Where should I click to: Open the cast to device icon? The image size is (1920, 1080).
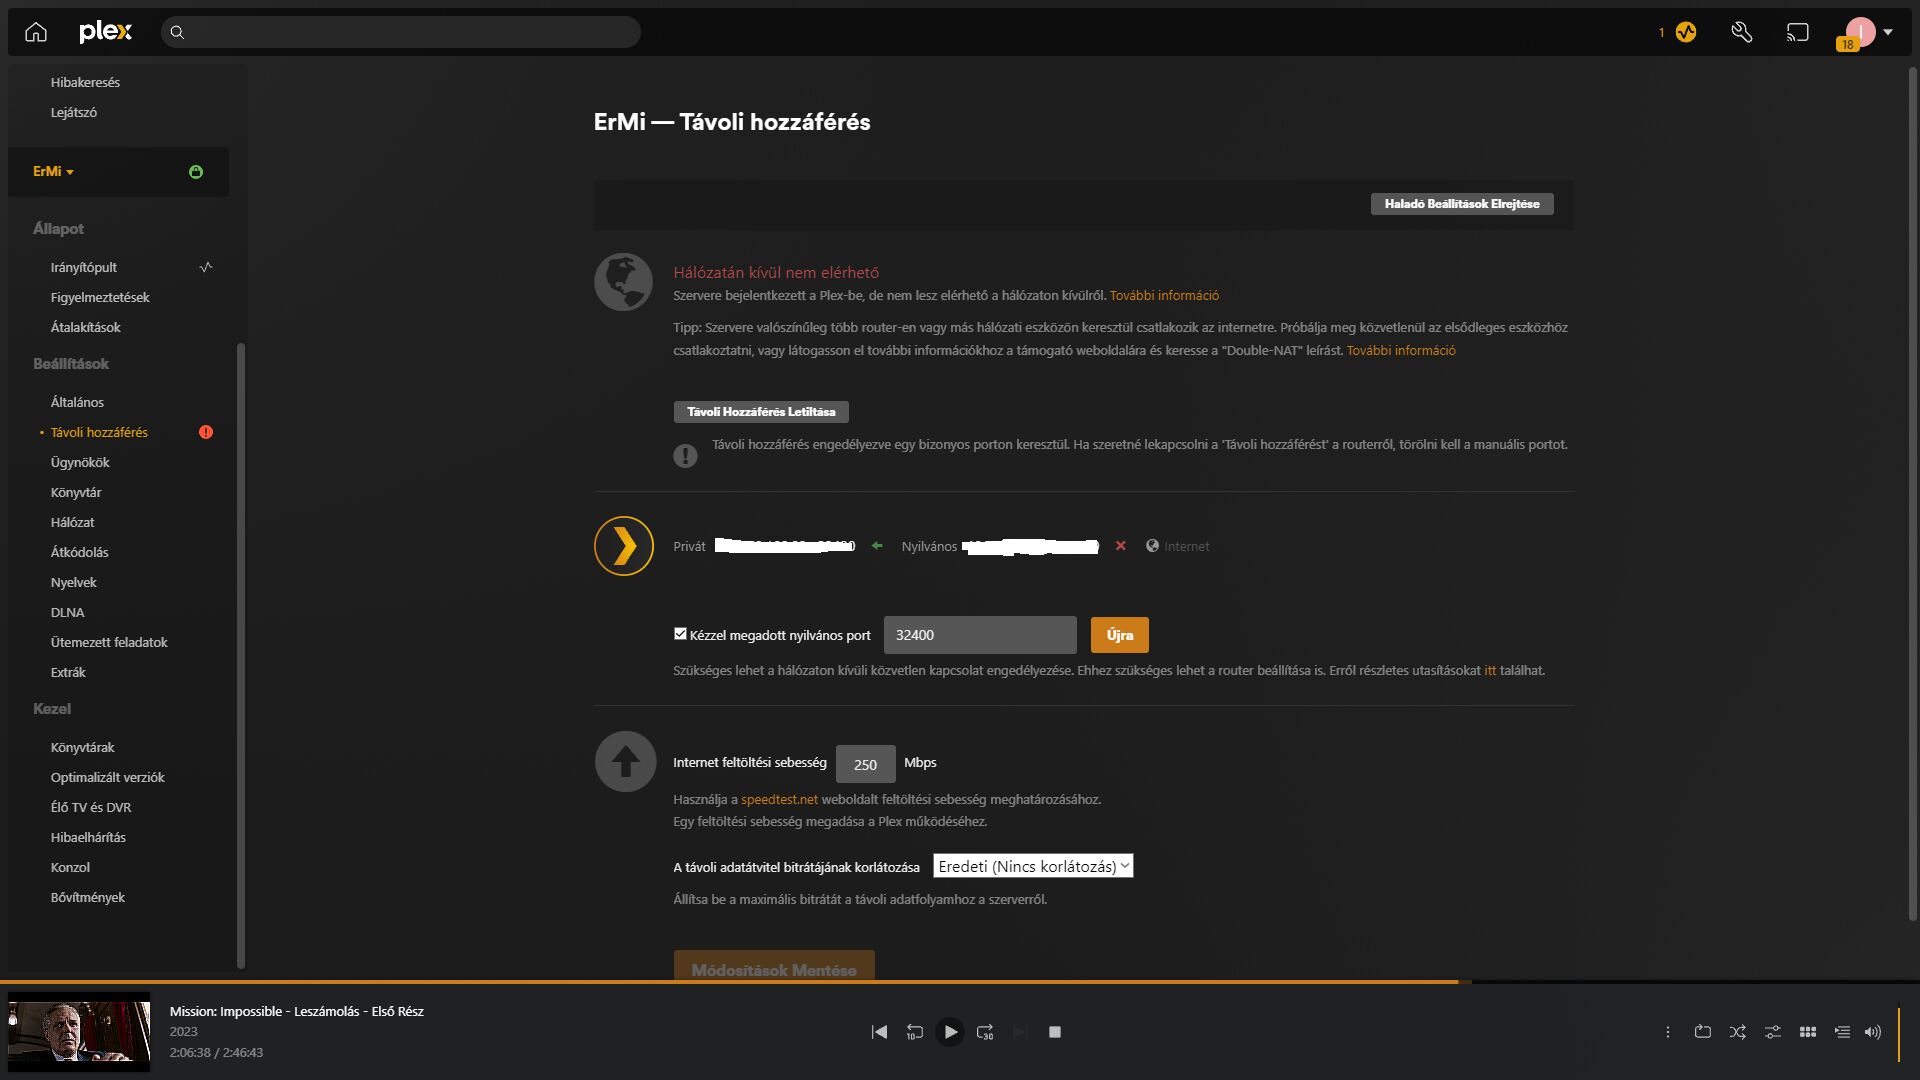coord(1798,32)
